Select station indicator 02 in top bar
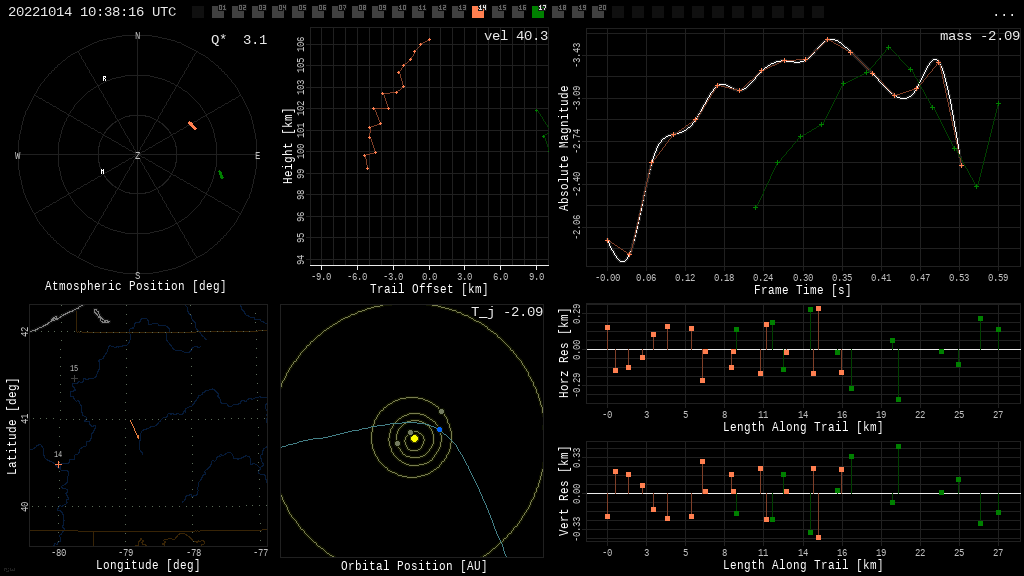The height and width of the screenshot is (576, 1024). (x=238, y=11)
